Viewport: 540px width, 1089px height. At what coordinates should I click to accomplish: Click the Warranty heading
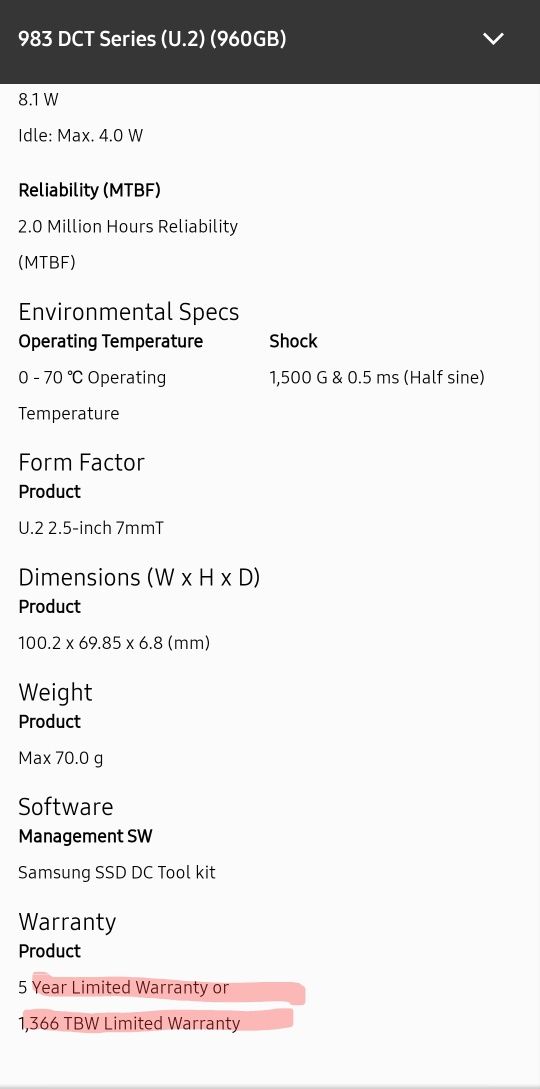(x=67, y=922)
